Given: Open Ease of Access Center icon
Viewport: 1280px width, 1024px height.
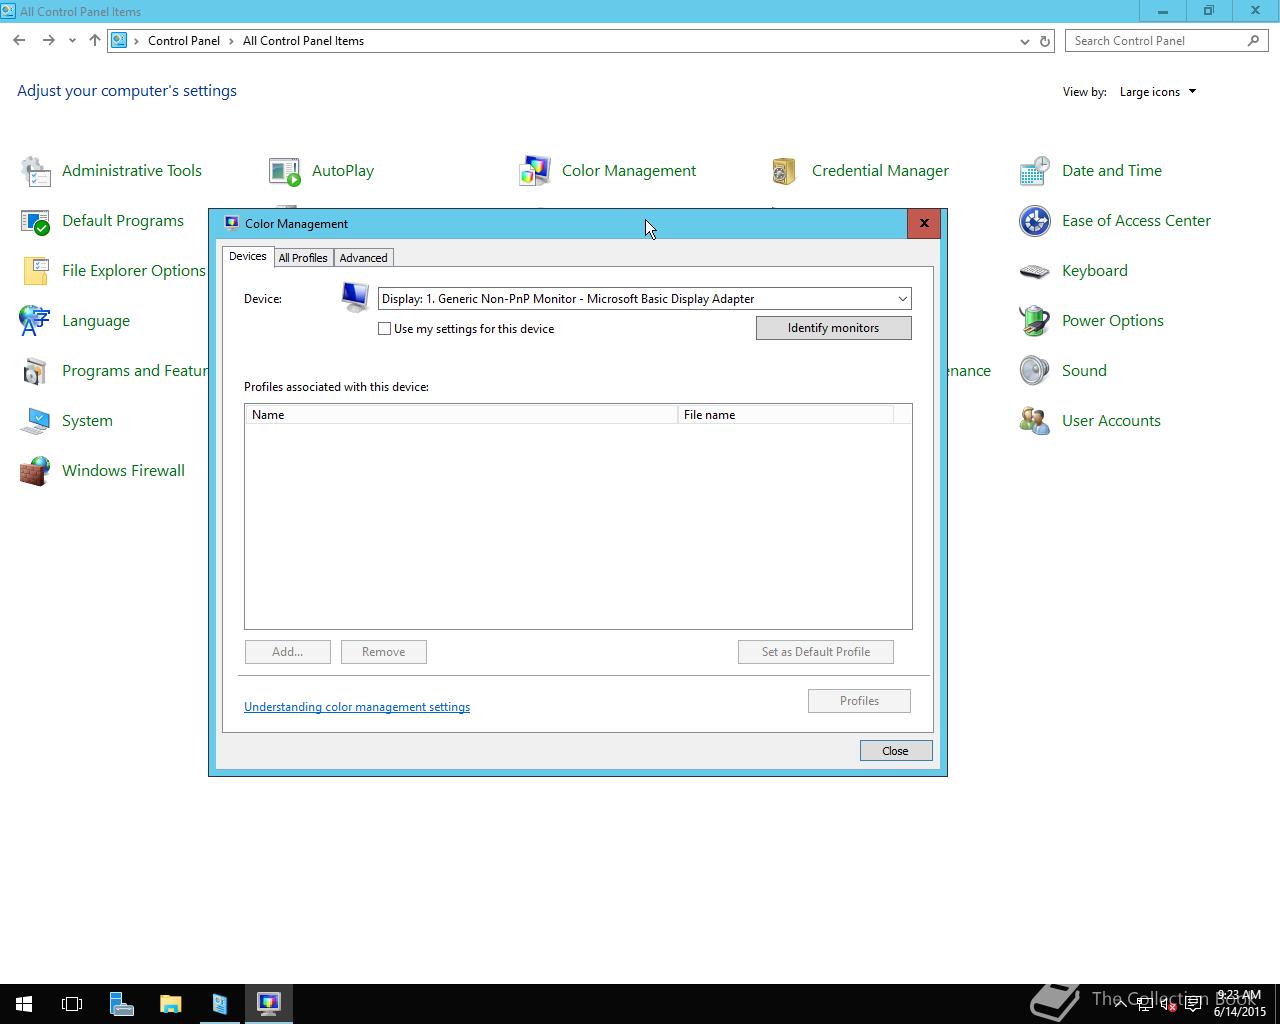Looking at the screenshot, I should click(1035, 221).
